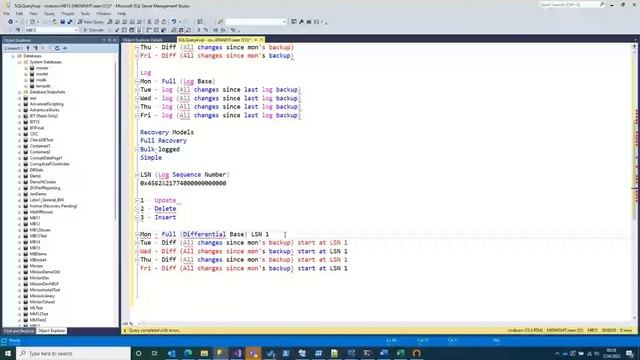The width and height of the screenshot is (640, 360).
Task: Collapse outline at '1 - Update' line
Action: [x=137, y=200]
